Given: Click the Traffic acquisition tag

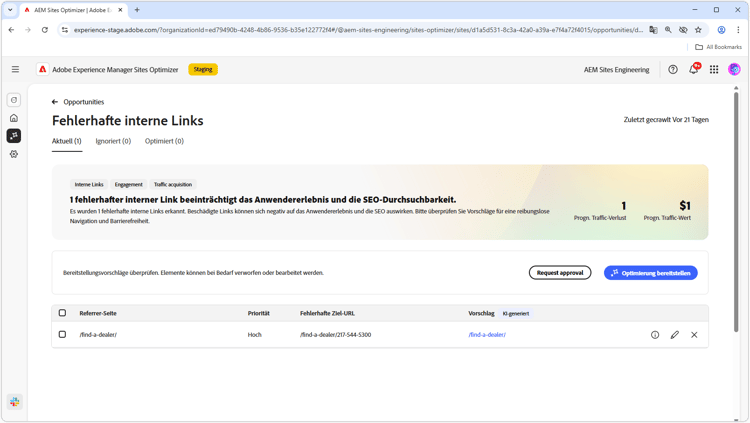Looking at the screenshot, I should (x=173, y=184).
